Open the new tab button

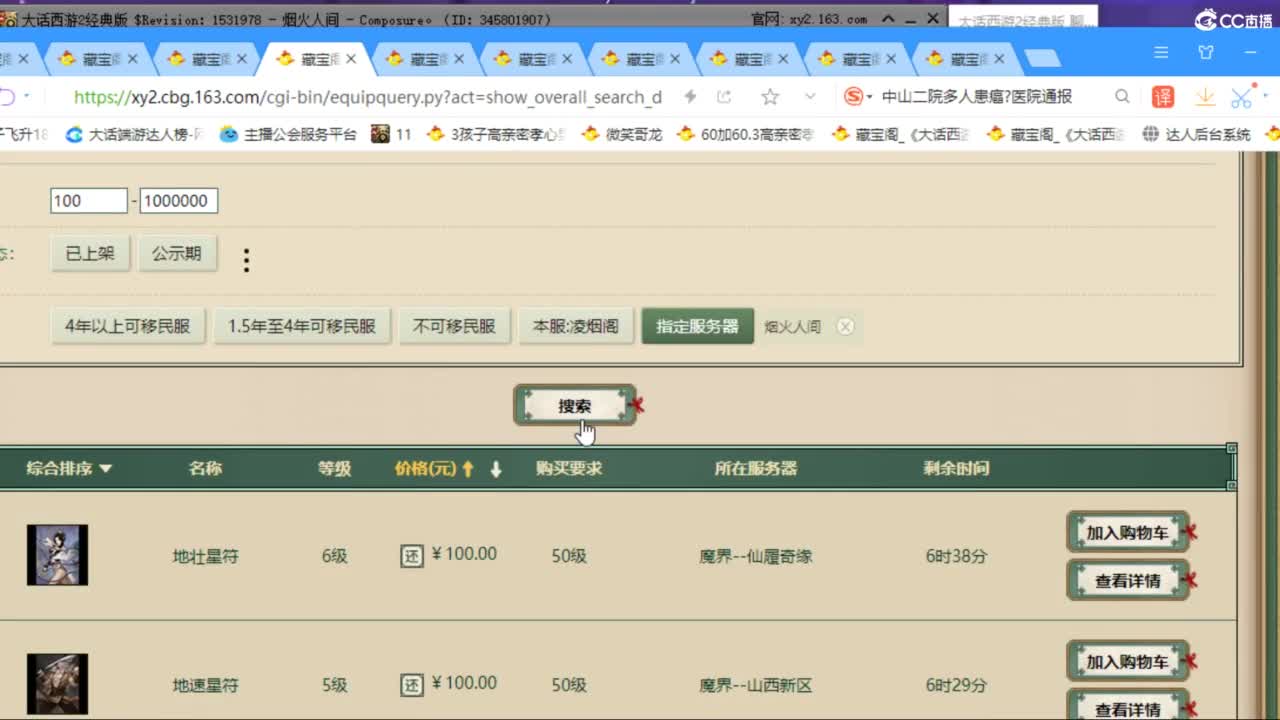[1042, 59]
